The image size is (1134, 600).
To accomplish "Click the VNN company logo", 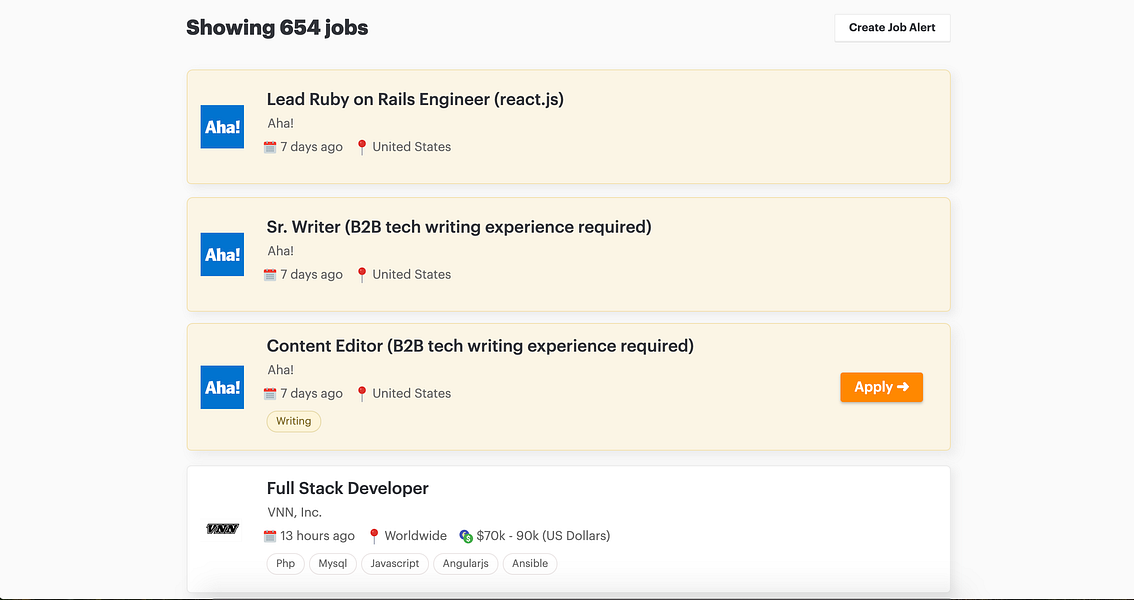I will coord(222,529).
